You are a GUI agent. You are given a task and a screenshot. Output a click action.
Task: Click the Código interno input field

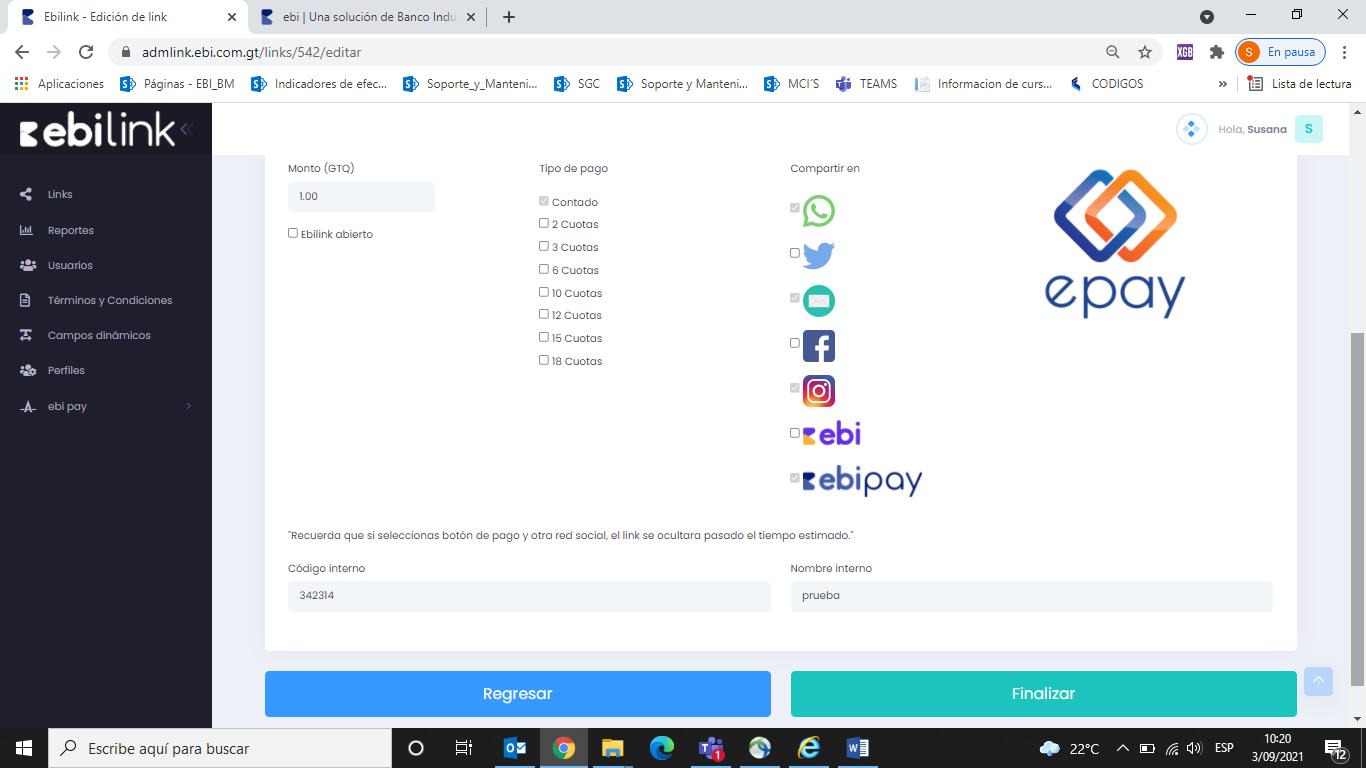tap(529, 596)
